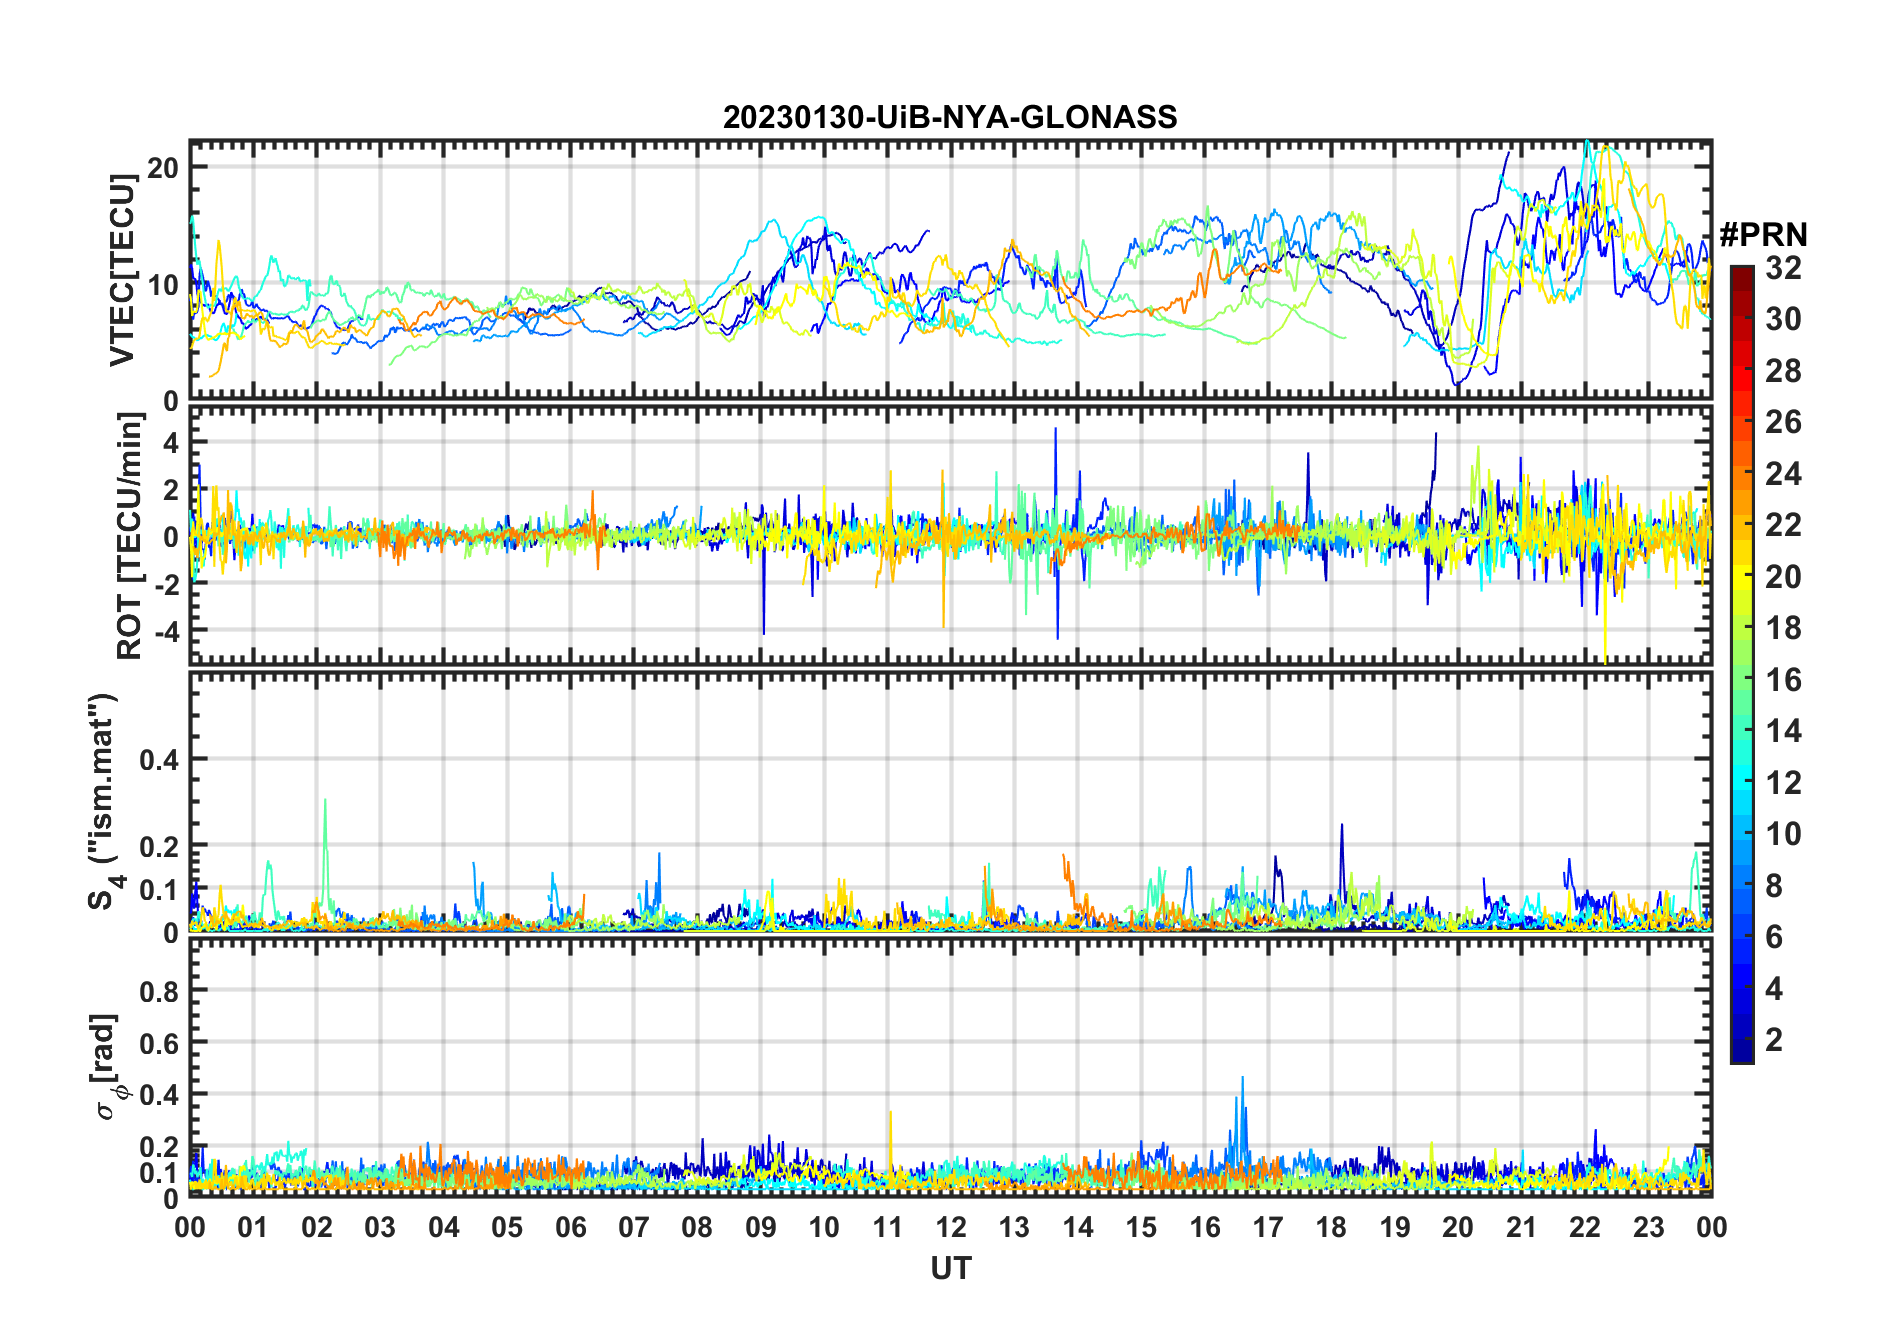This screenshot has width=1902, height=1330.
Task: Click the 0.4 tick on the S4 axis
Action: [x=159, y=760]
